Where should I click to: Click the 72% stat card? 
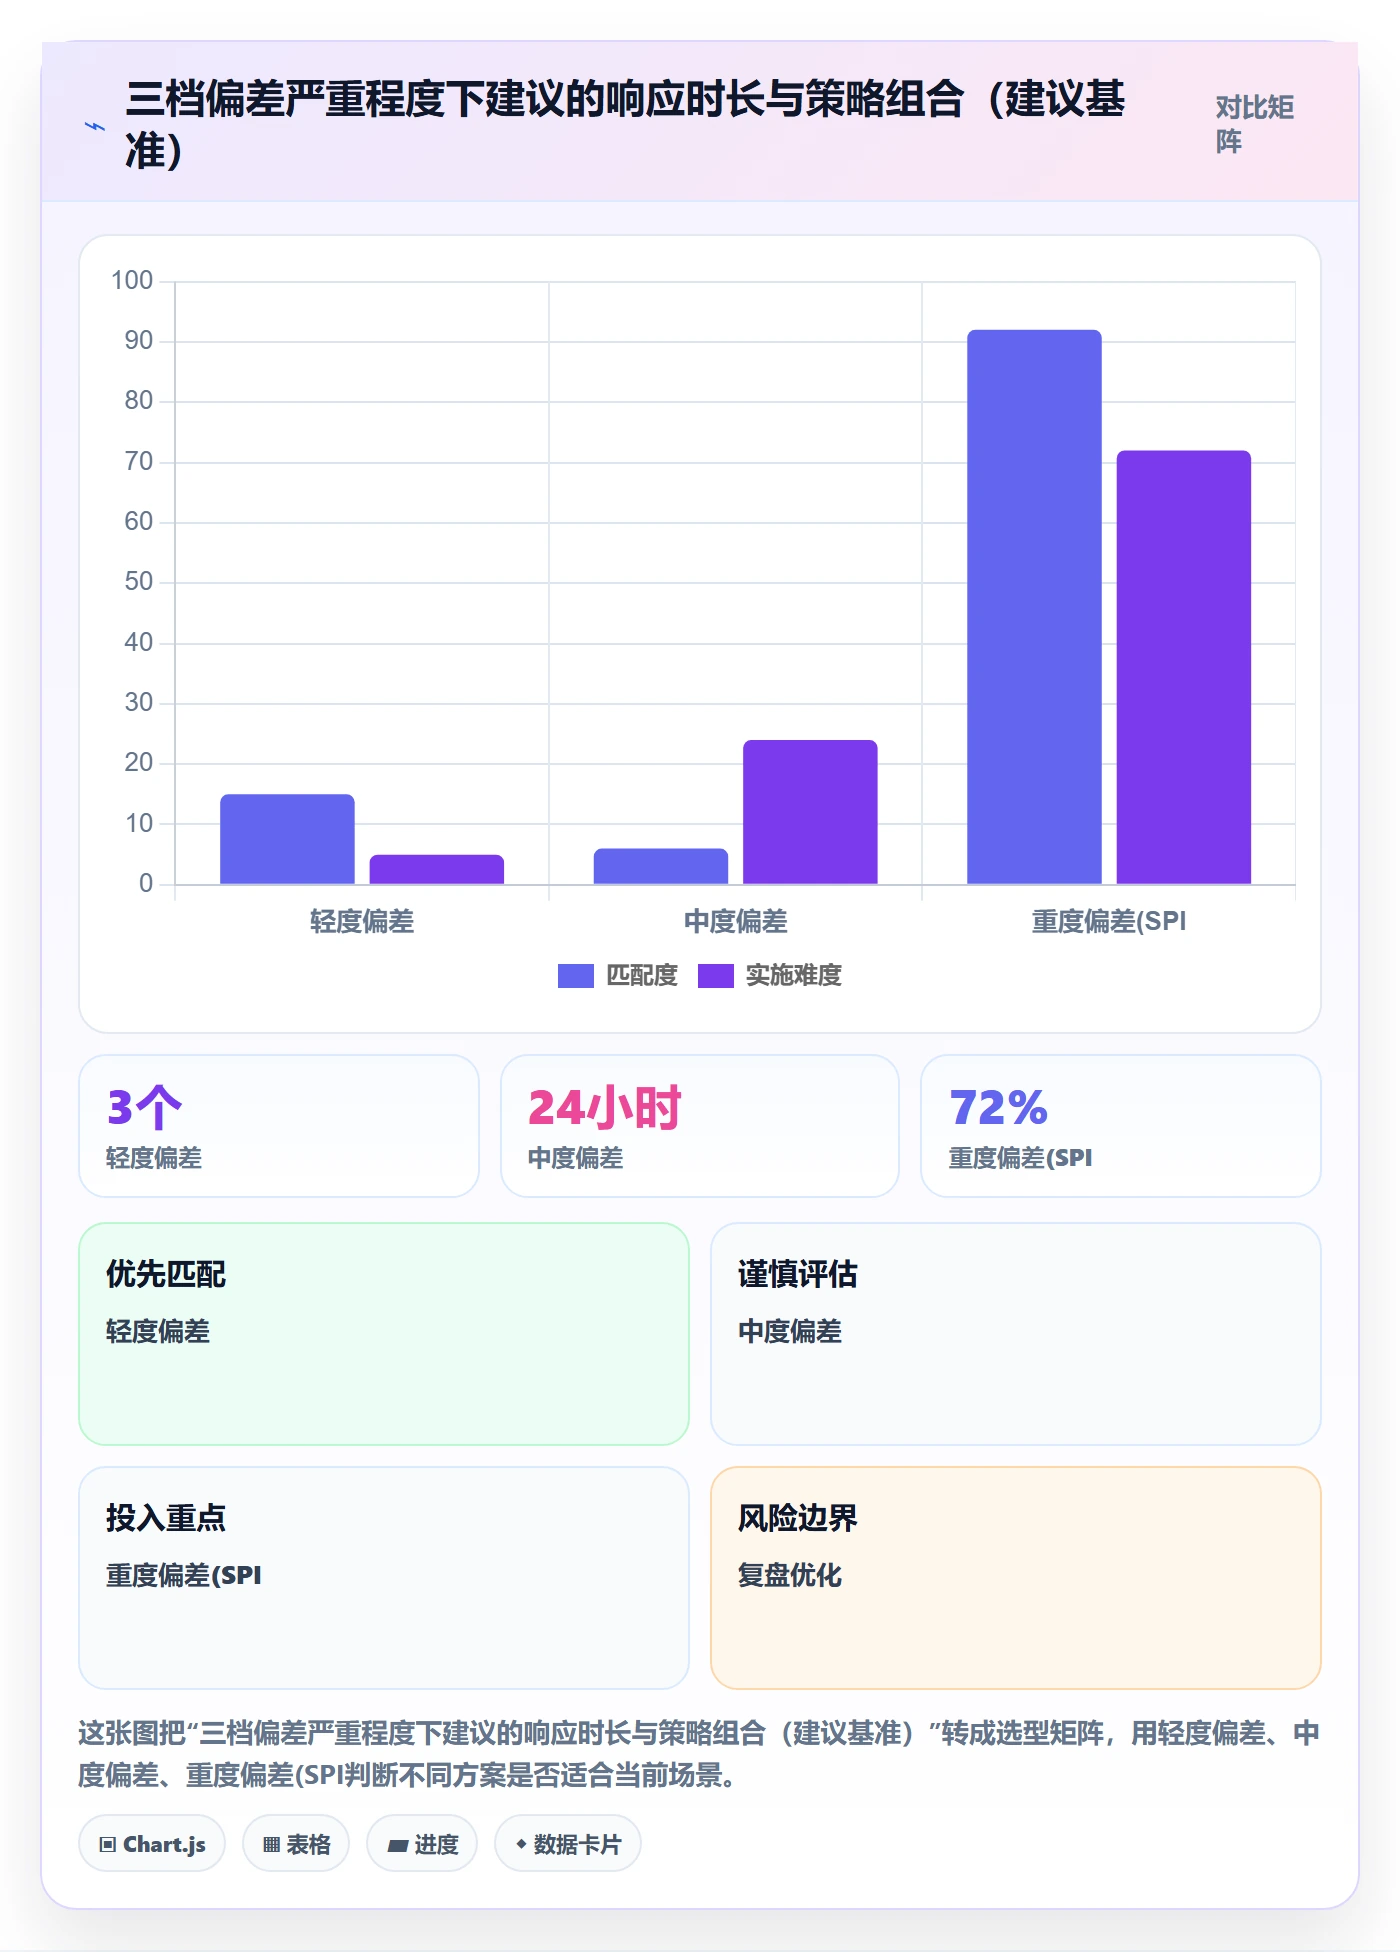click(1121, 1126)
